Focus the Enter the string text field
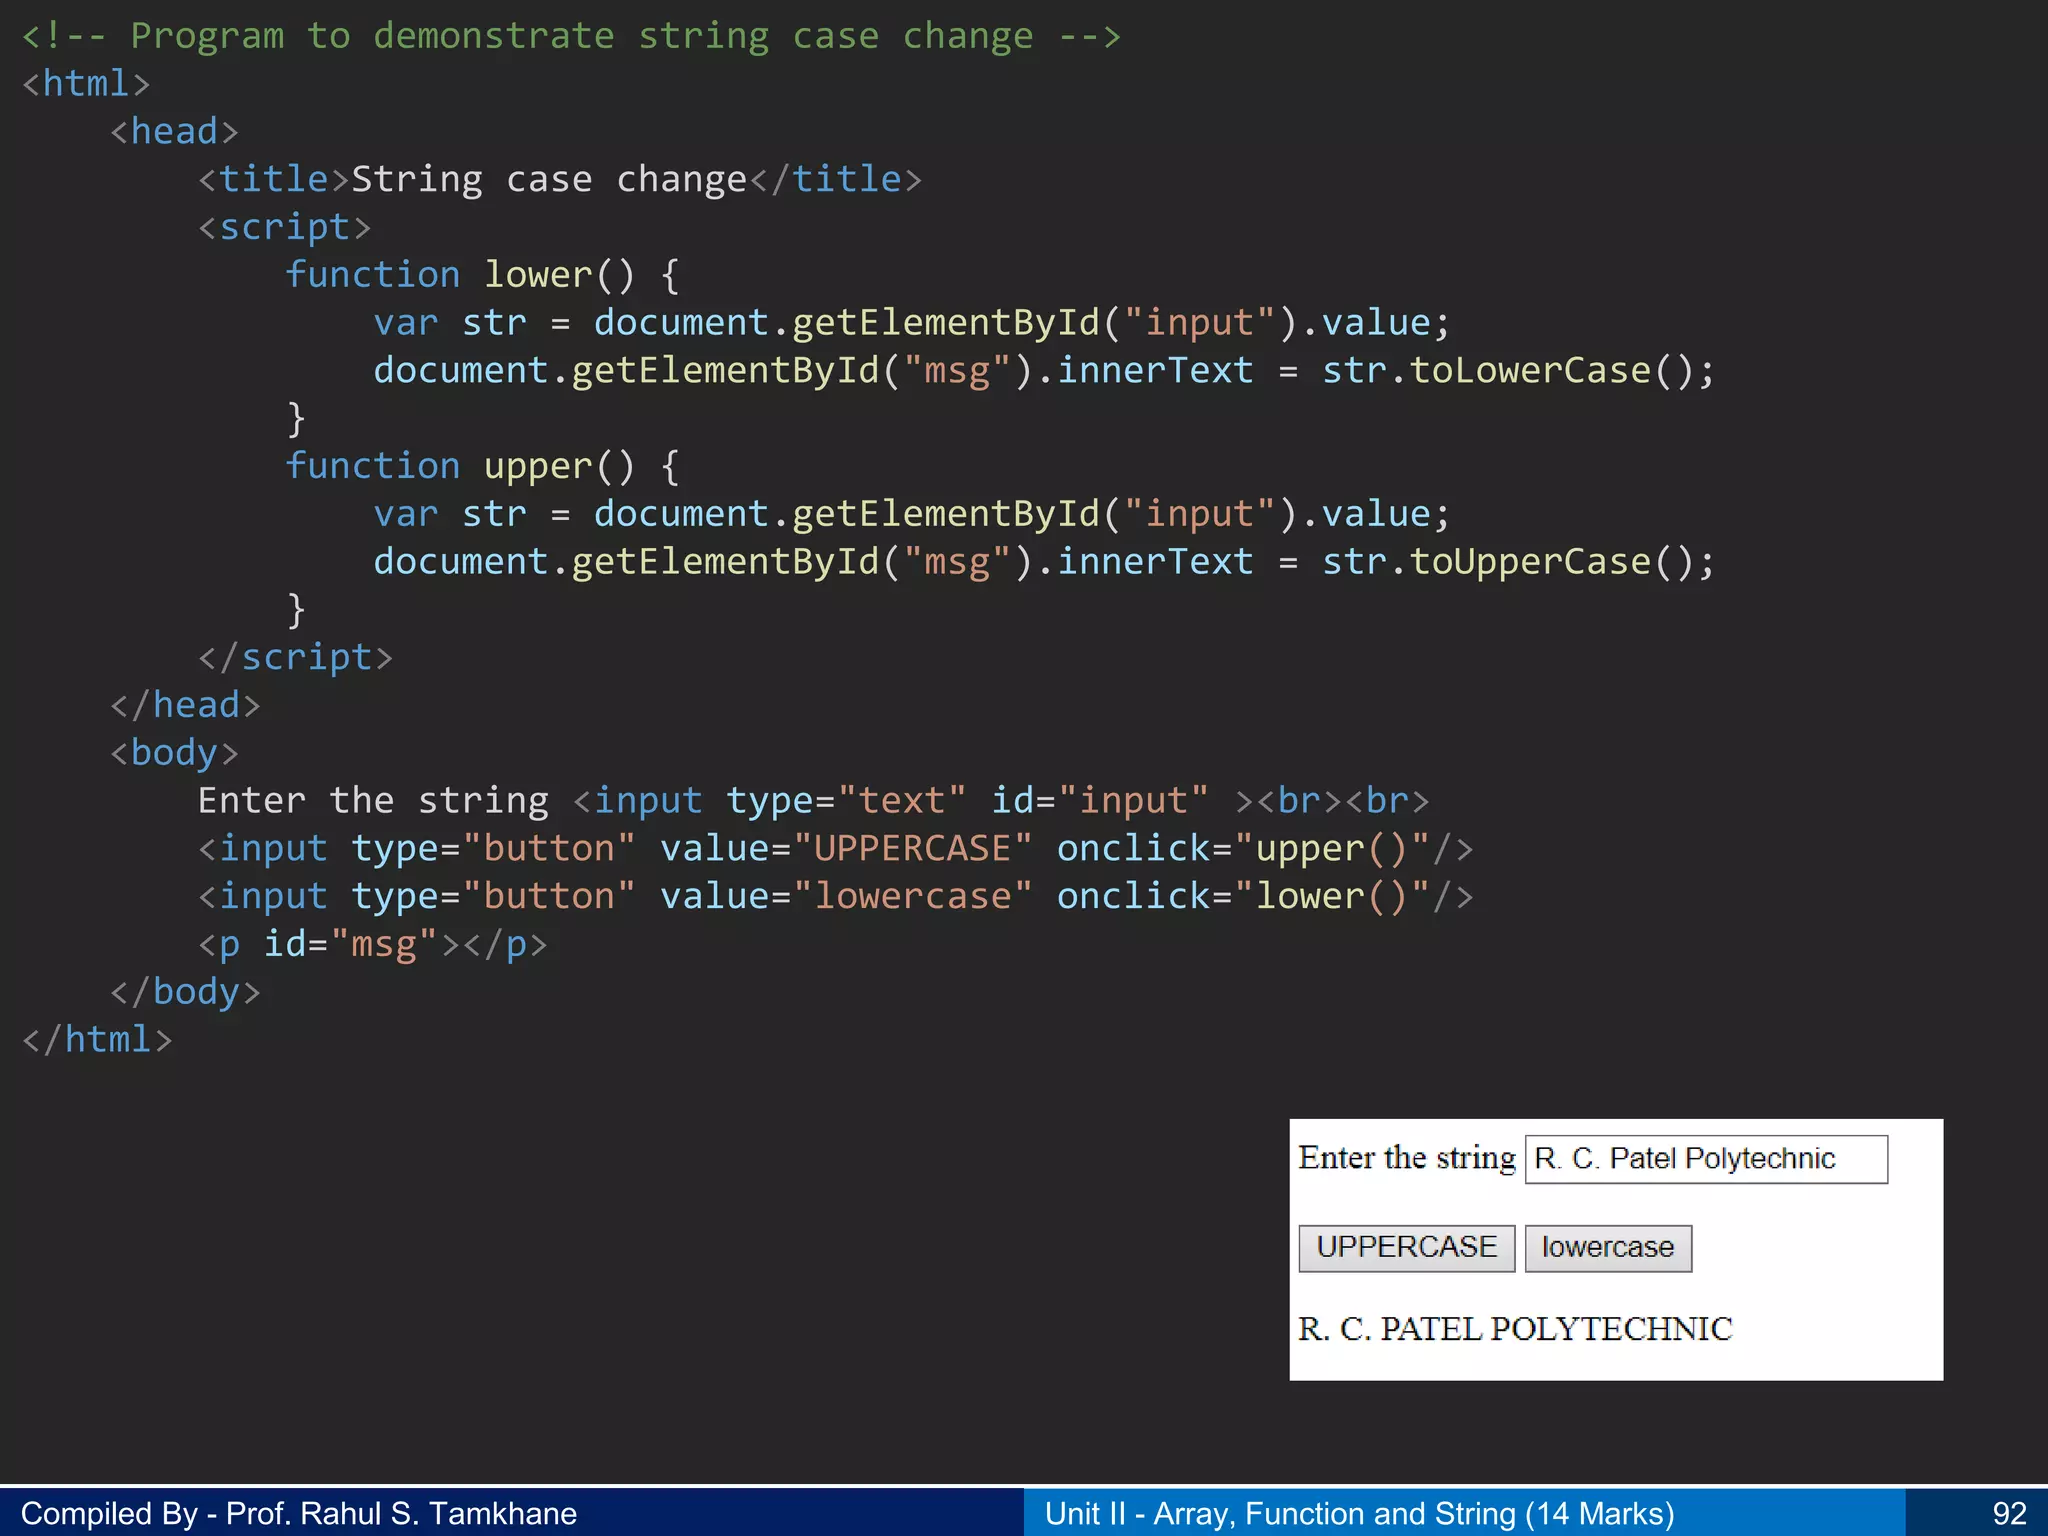 coord(1706,1159)
